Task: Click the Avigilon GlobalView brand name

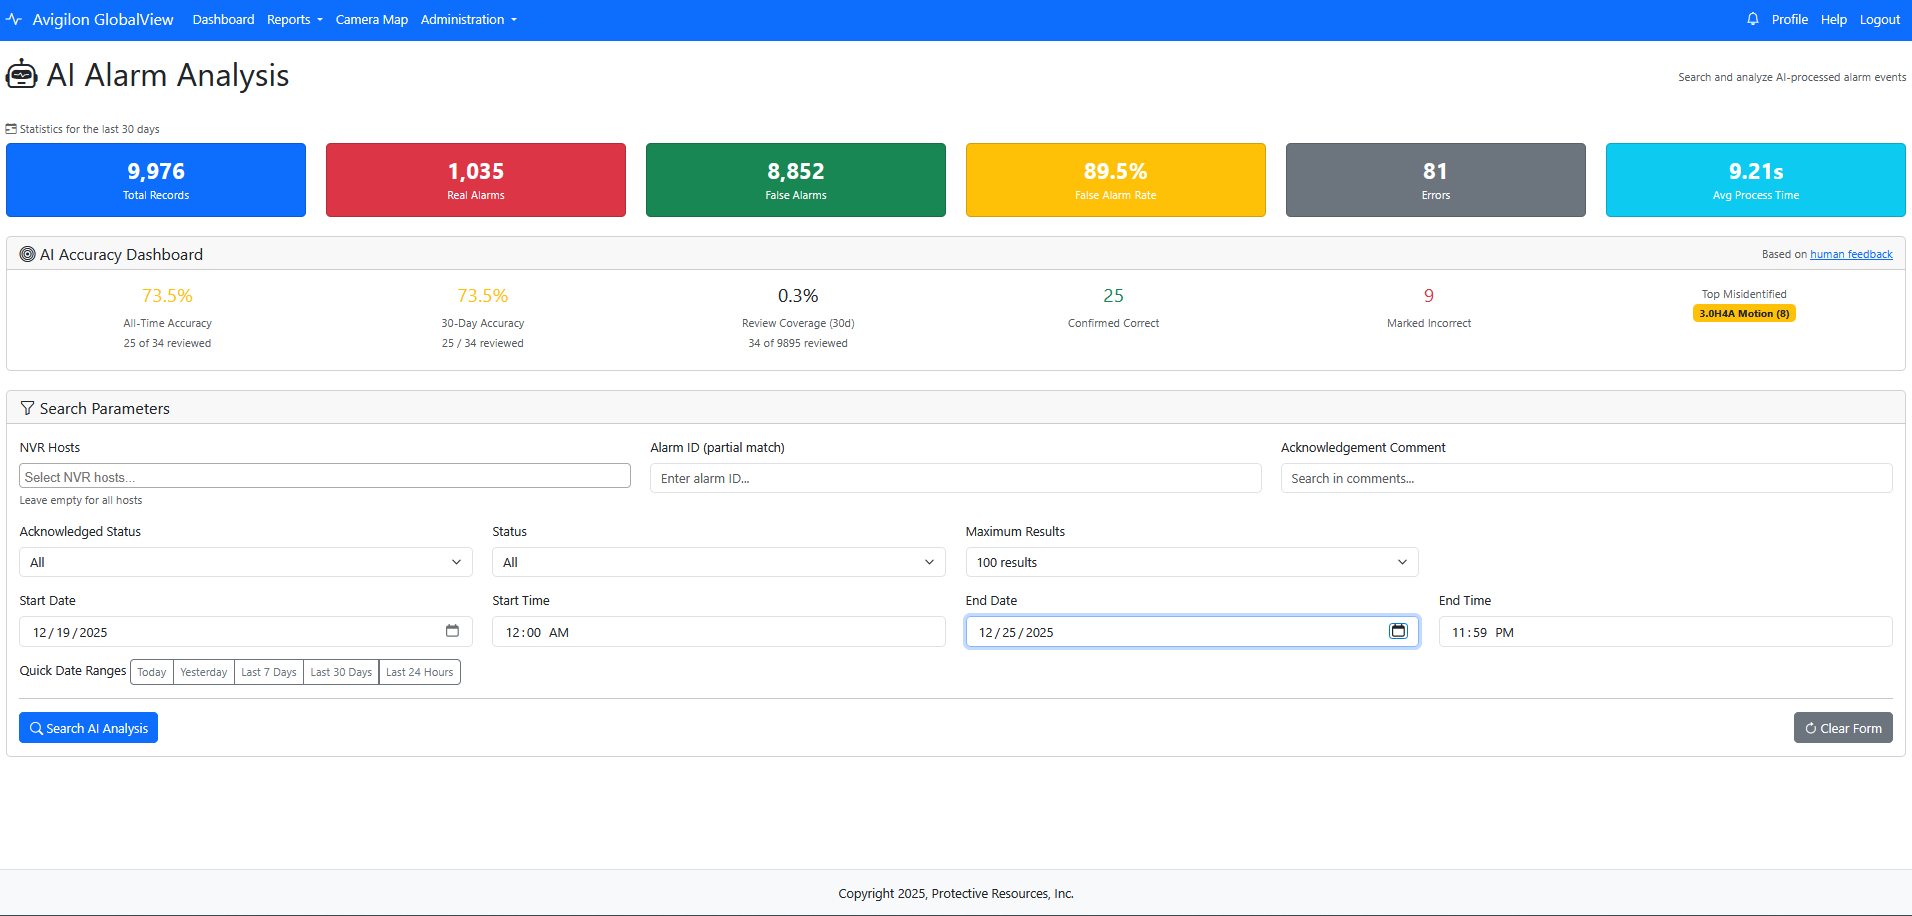Action: coord(103,19)
